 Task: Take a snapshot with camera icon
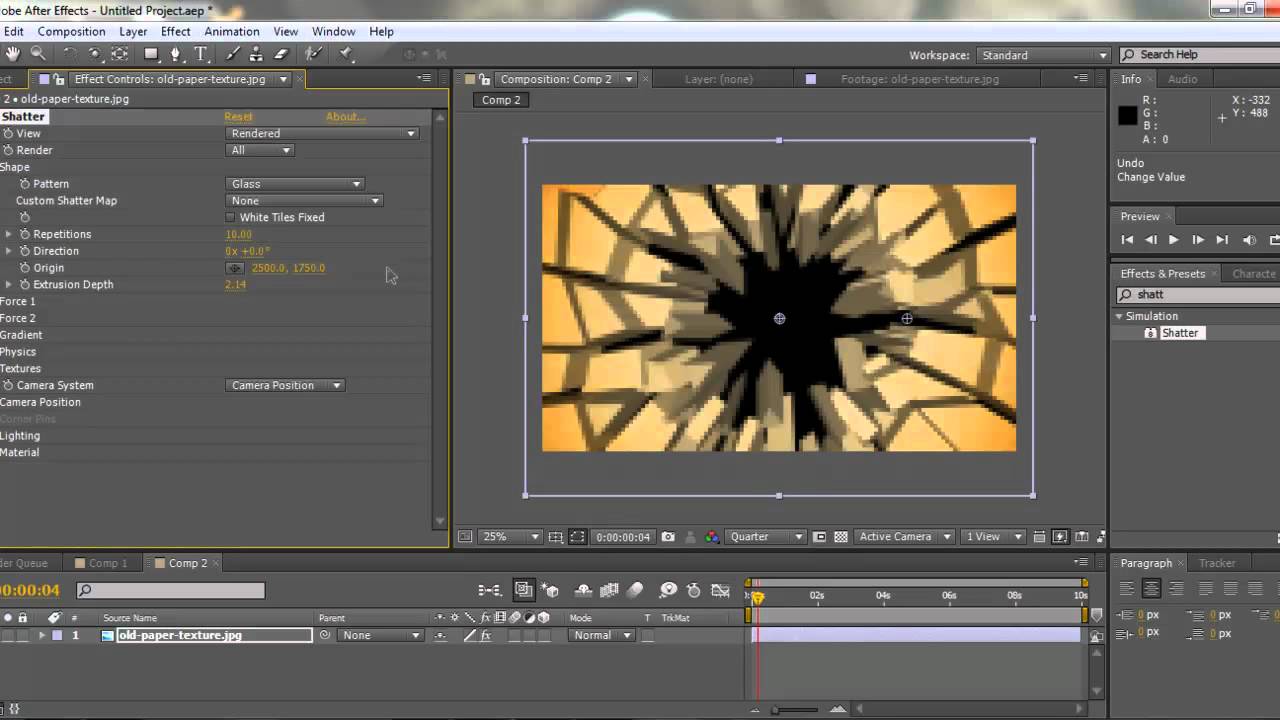pos(668,537)
